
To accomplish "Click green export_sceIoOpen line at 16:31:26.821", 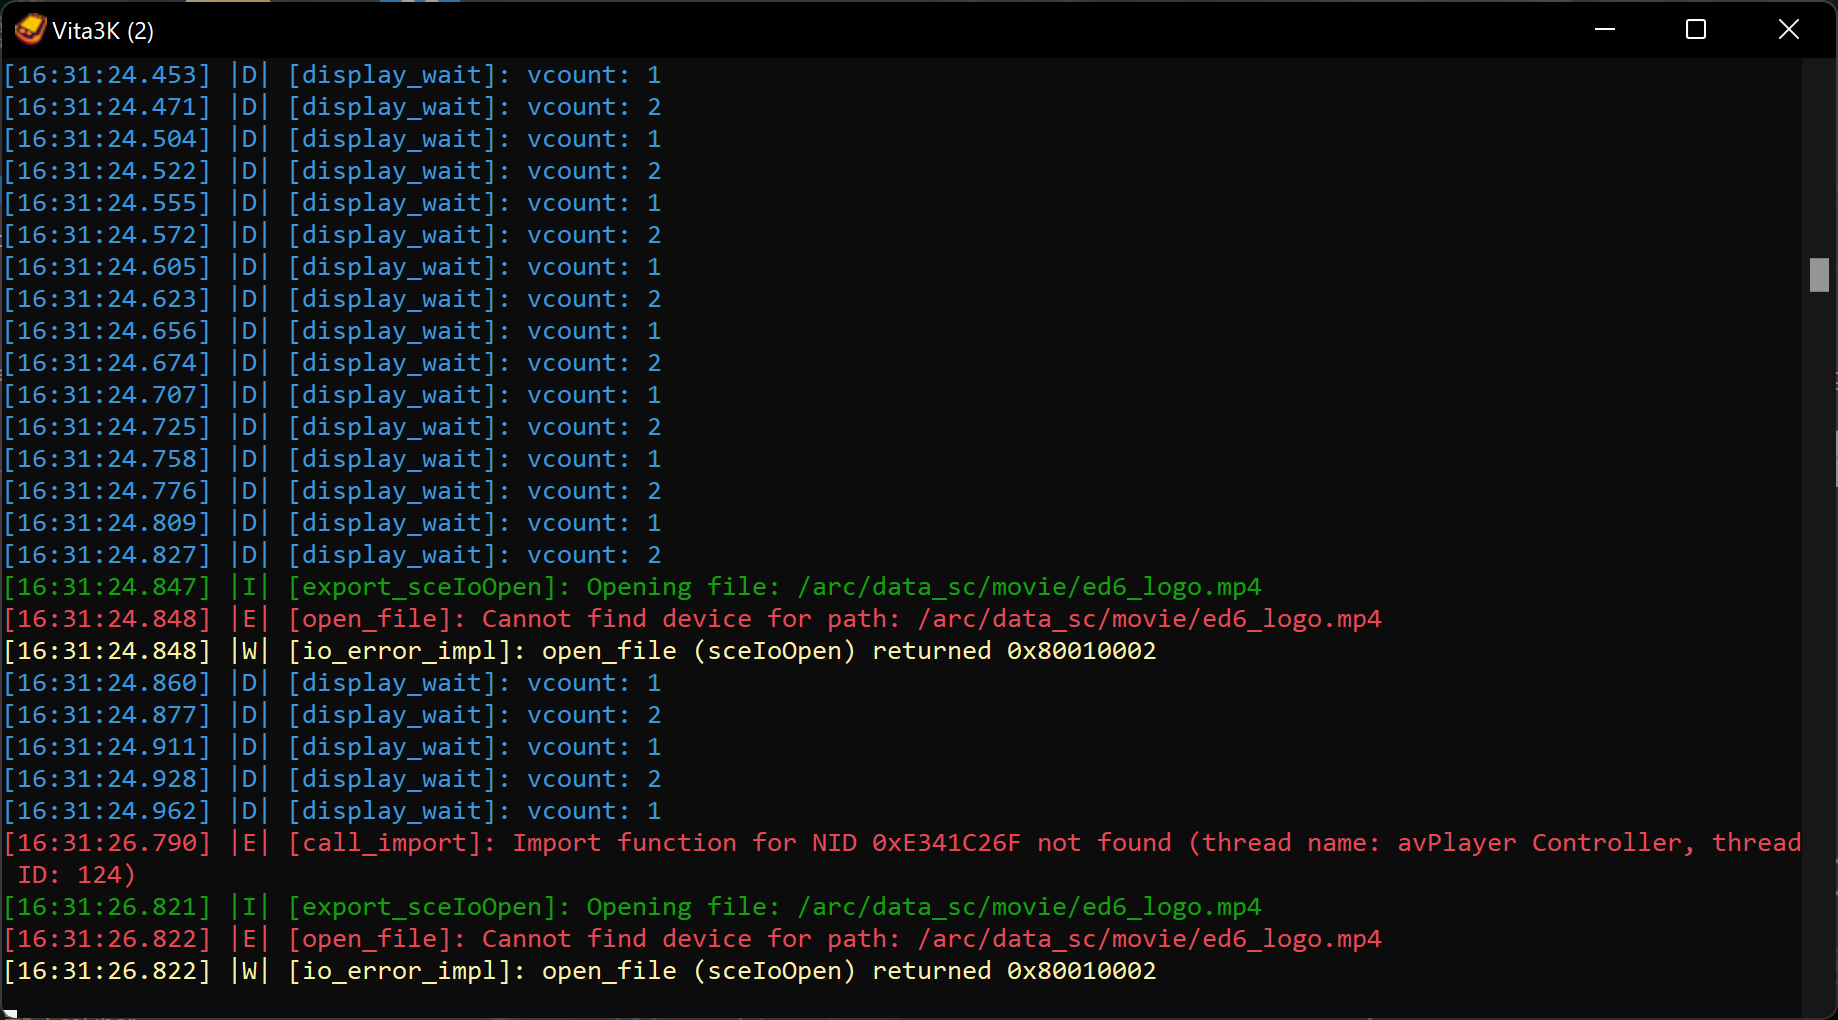I will coord(633,907).
